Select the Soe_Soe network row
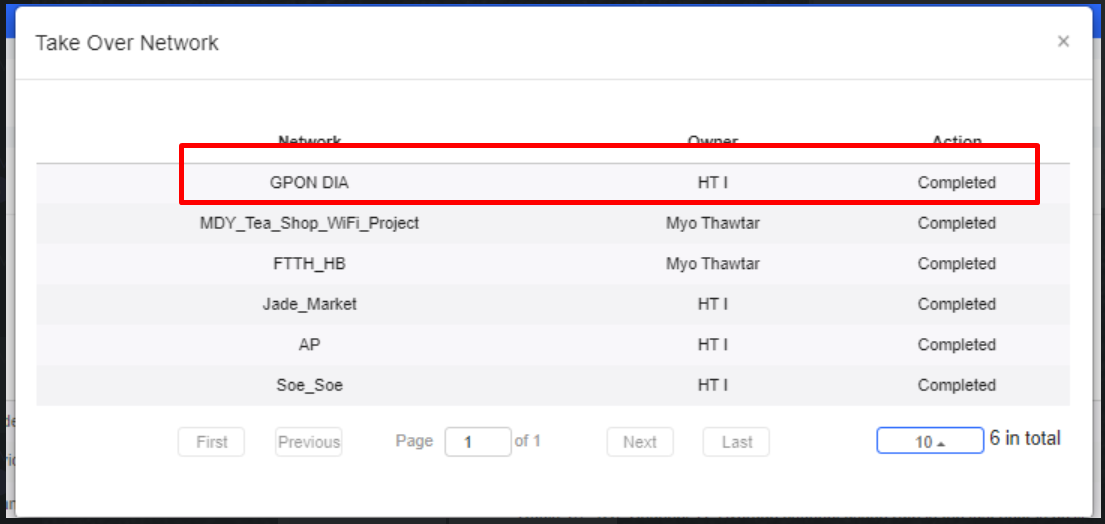The image size is (1105, 524). coord(309,385)
